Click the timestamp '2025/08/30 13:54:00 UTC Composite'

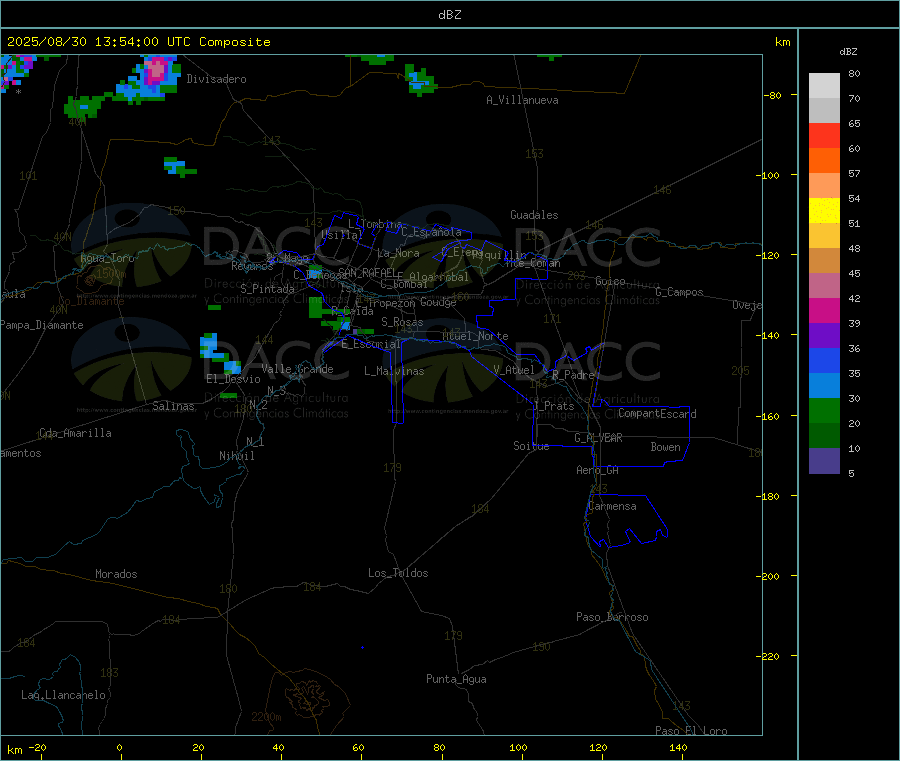pos(138,42)
